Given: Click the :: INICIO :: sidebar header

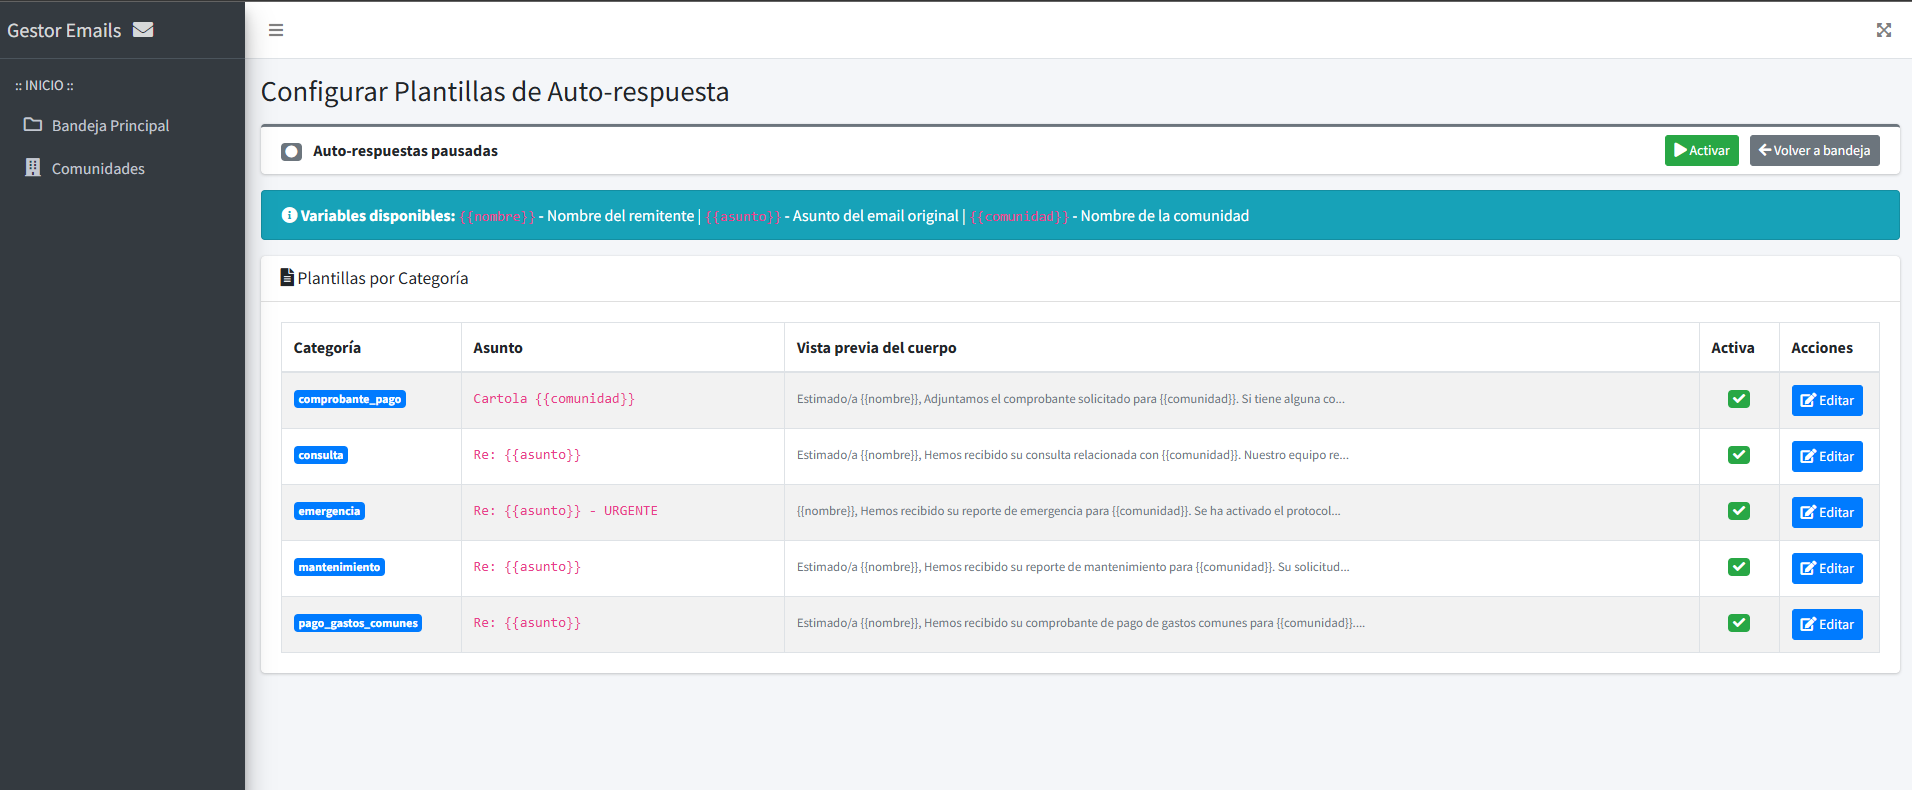Looking at the screenshot, I should pos(44,86).
